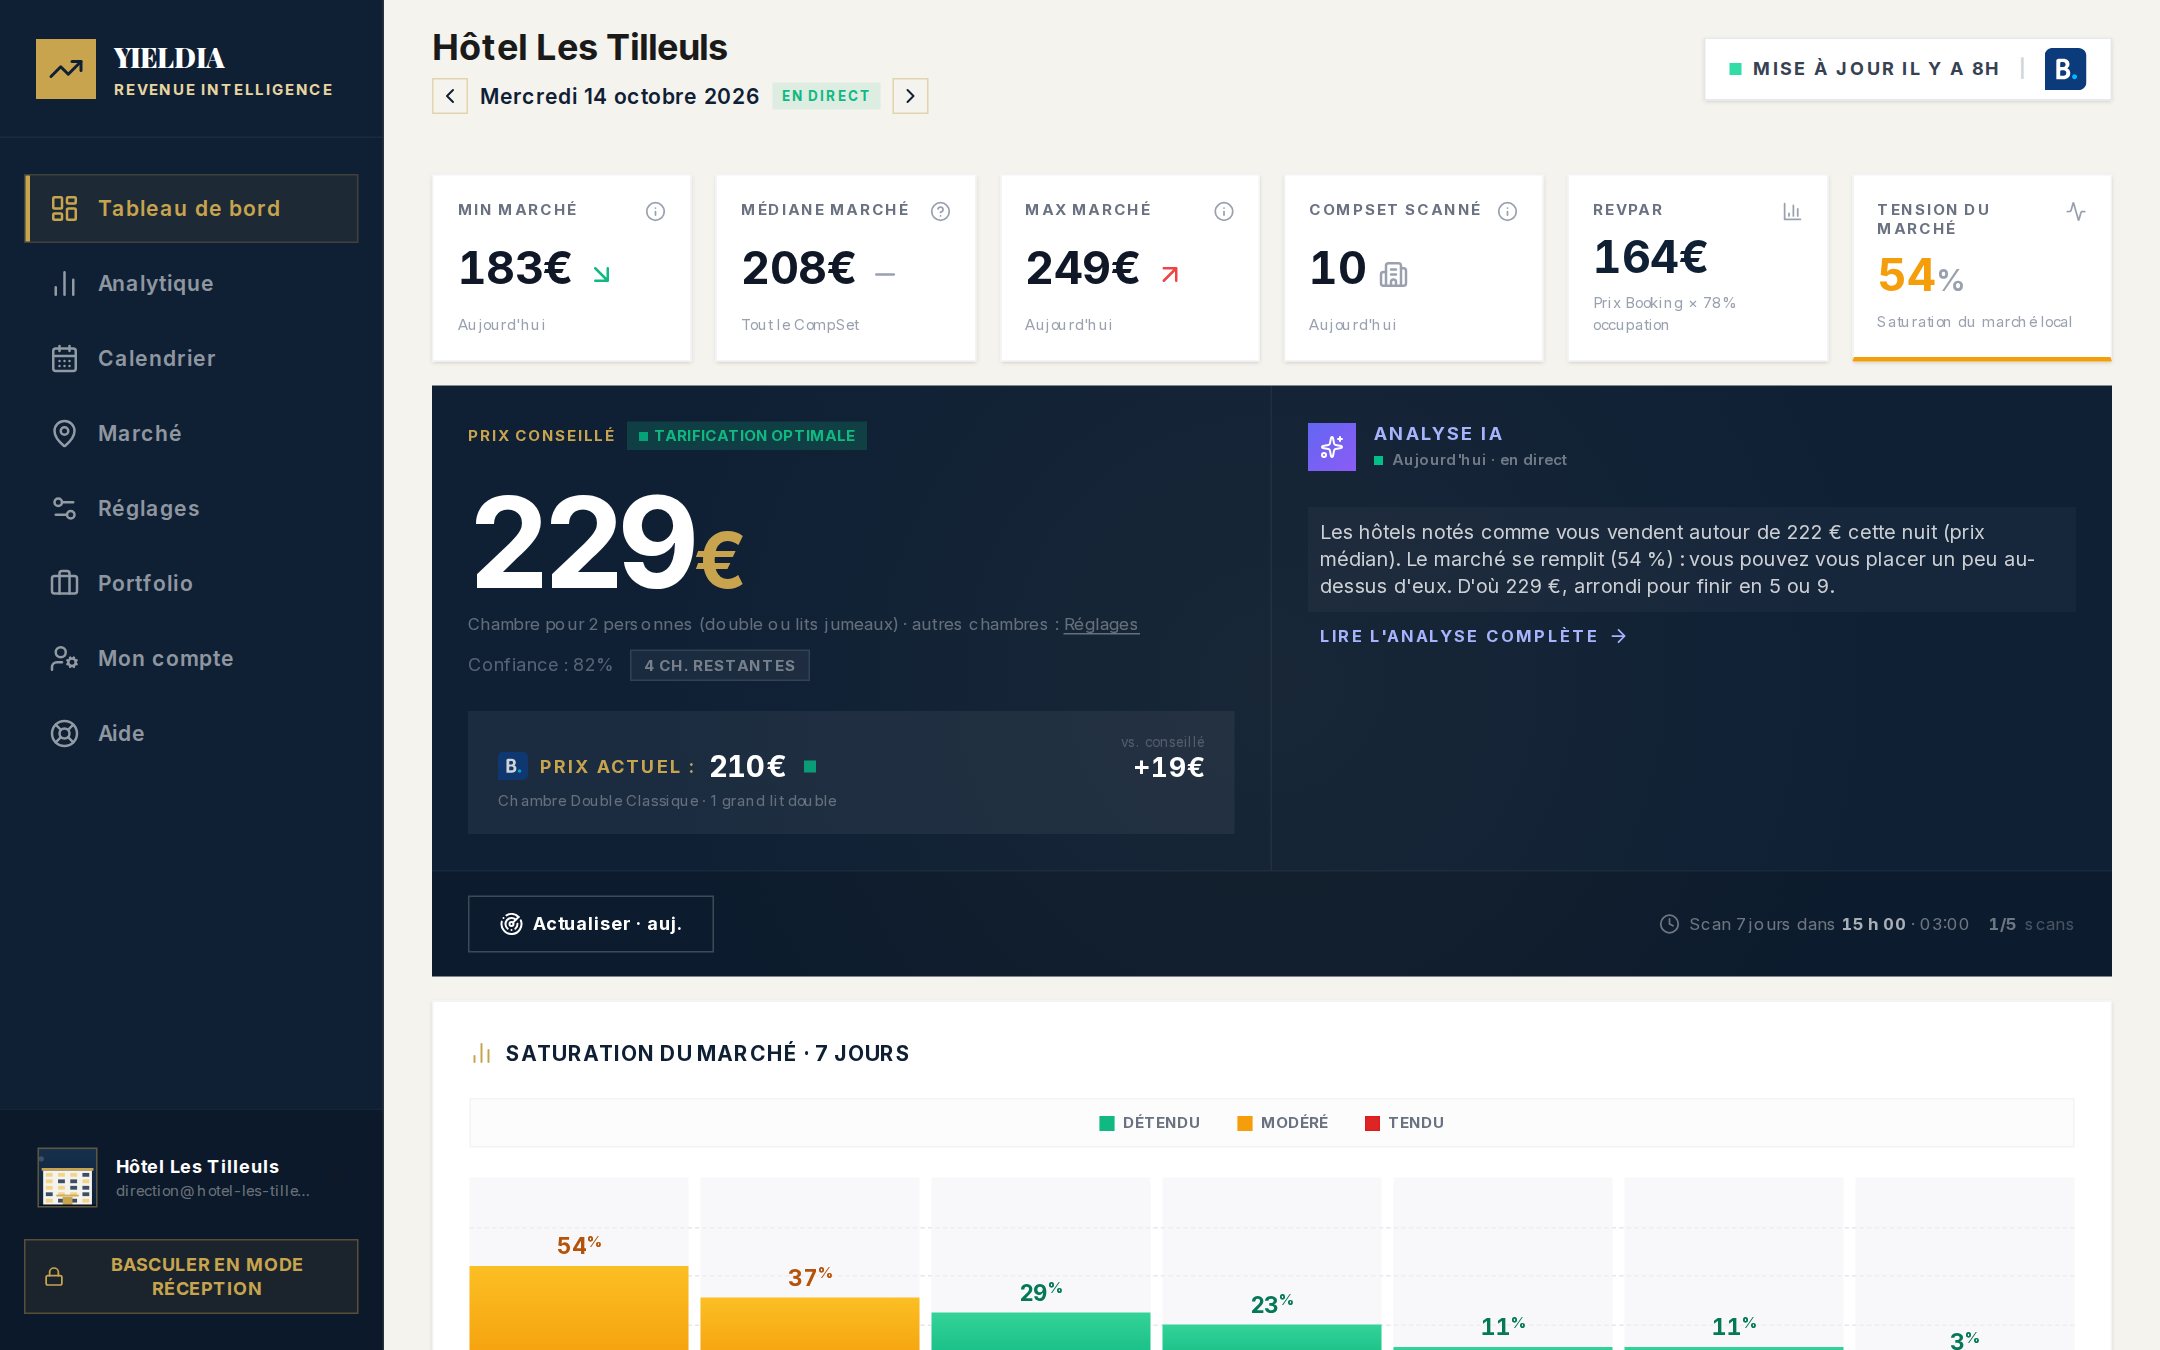Viewport: 2160px width, 1350px height.
Task: Click BASCULER EN MODE RÉCEPTION button
Action: point(192,1277)
